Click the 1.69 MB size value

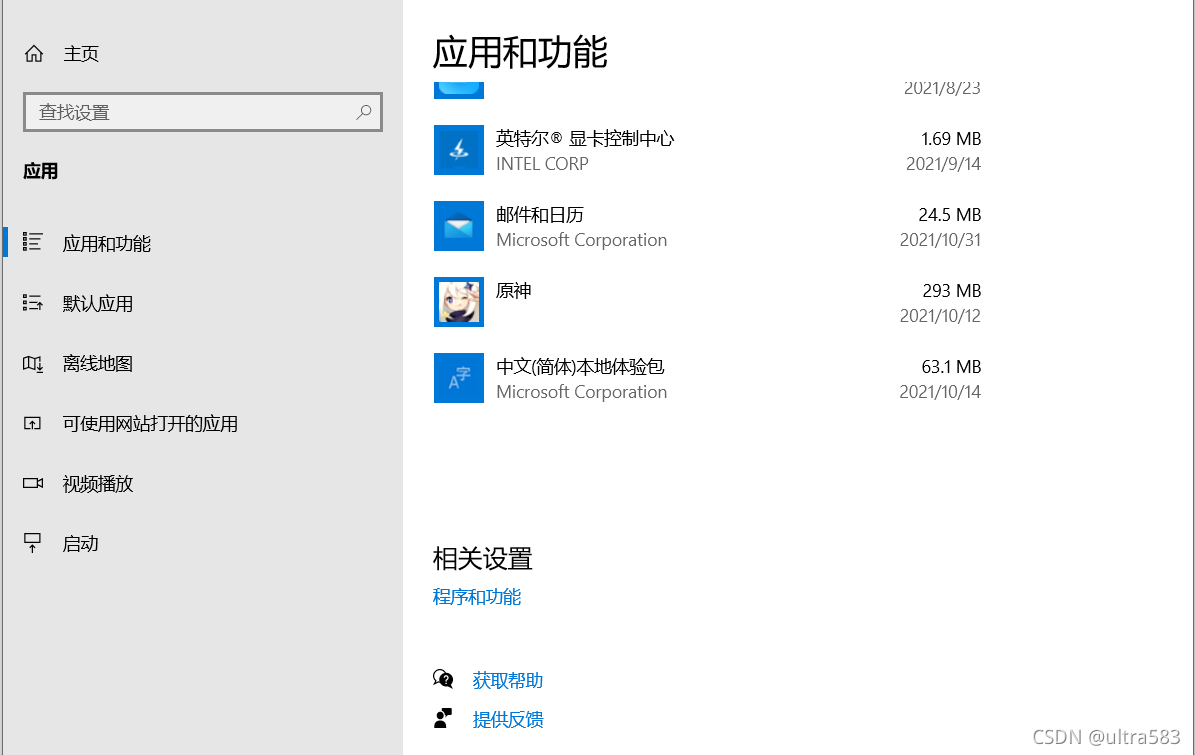pos(951,139)
